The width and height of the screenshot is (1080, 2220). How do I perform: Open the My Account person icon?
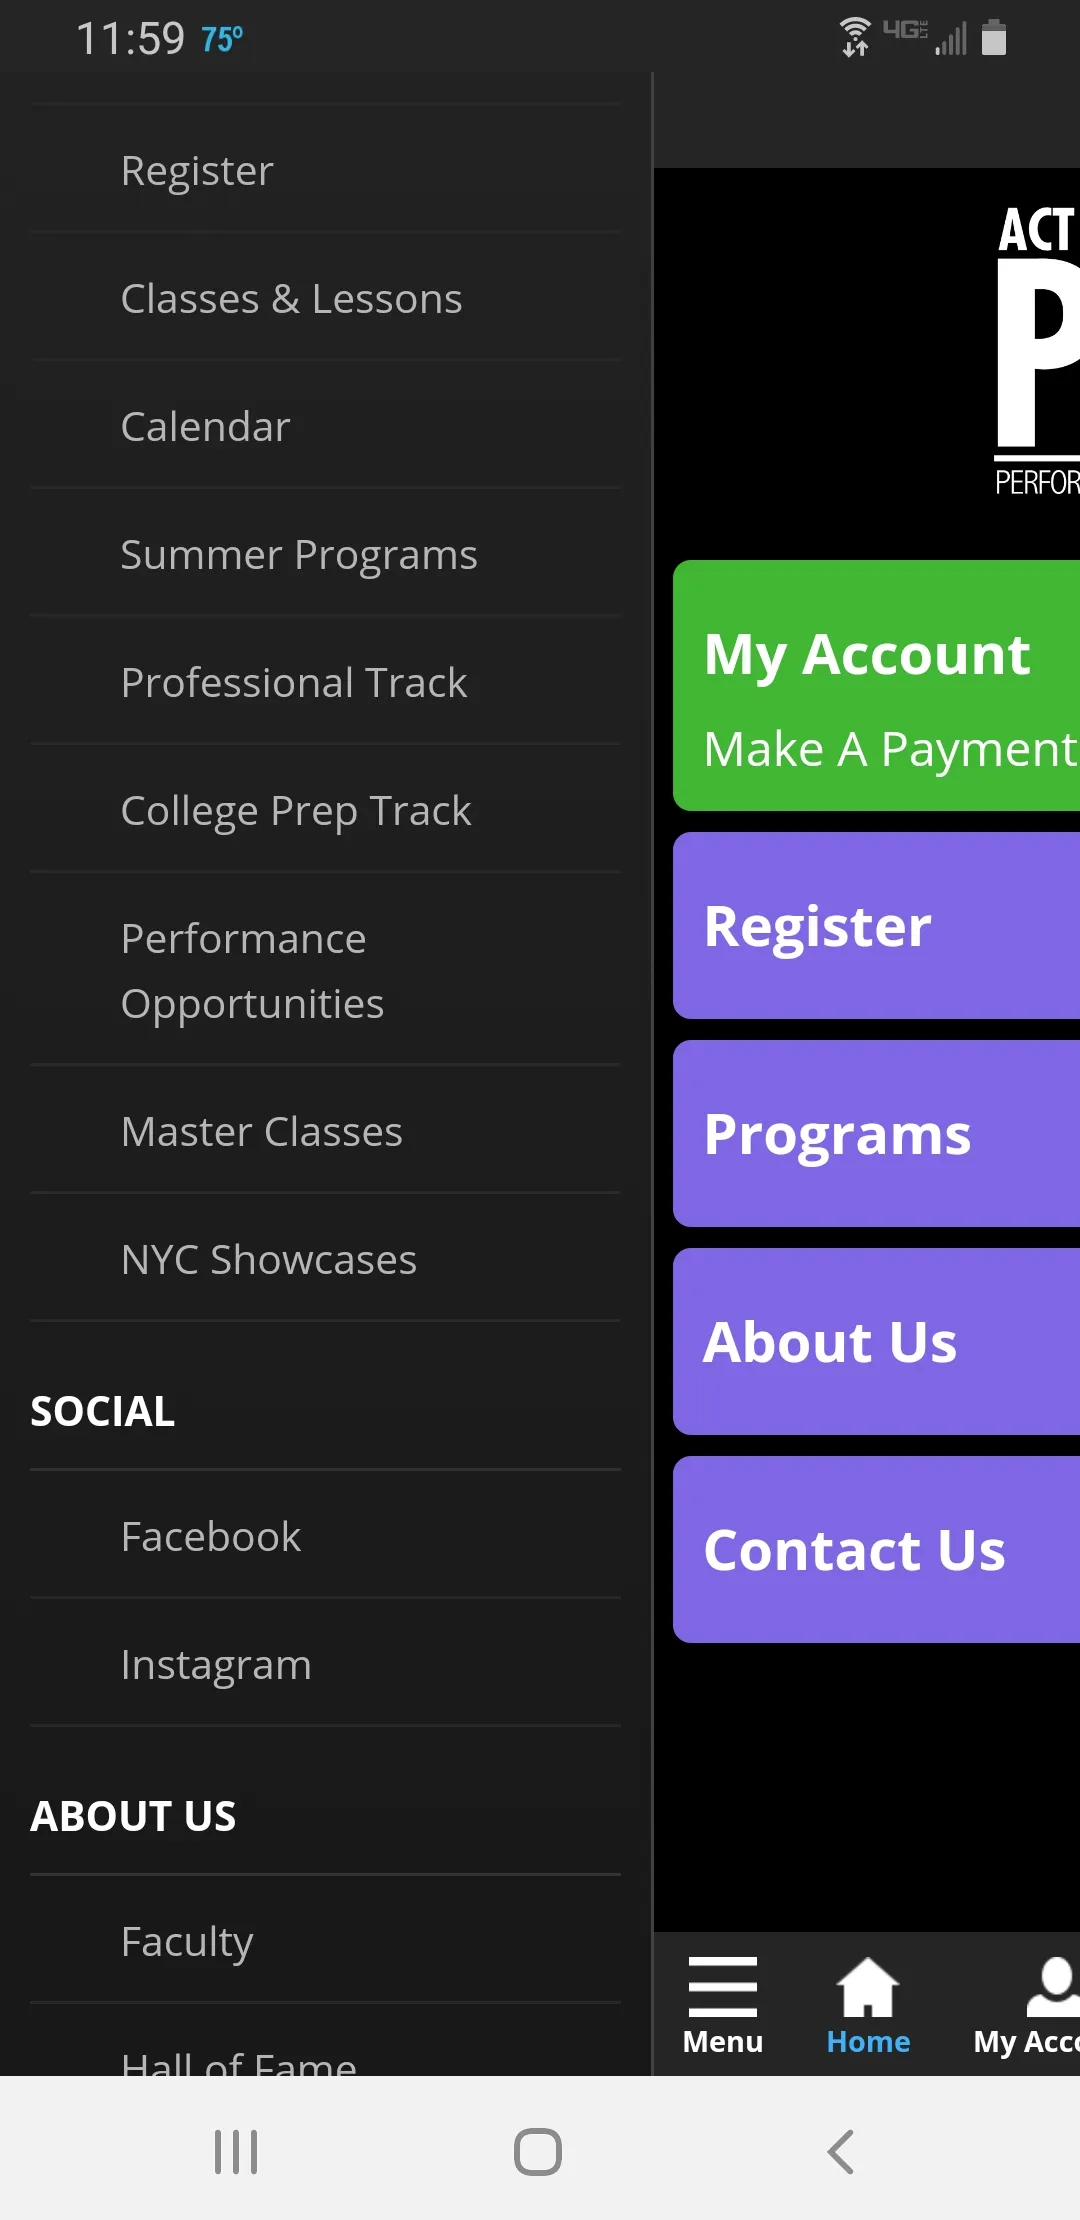(1053, 1987)
